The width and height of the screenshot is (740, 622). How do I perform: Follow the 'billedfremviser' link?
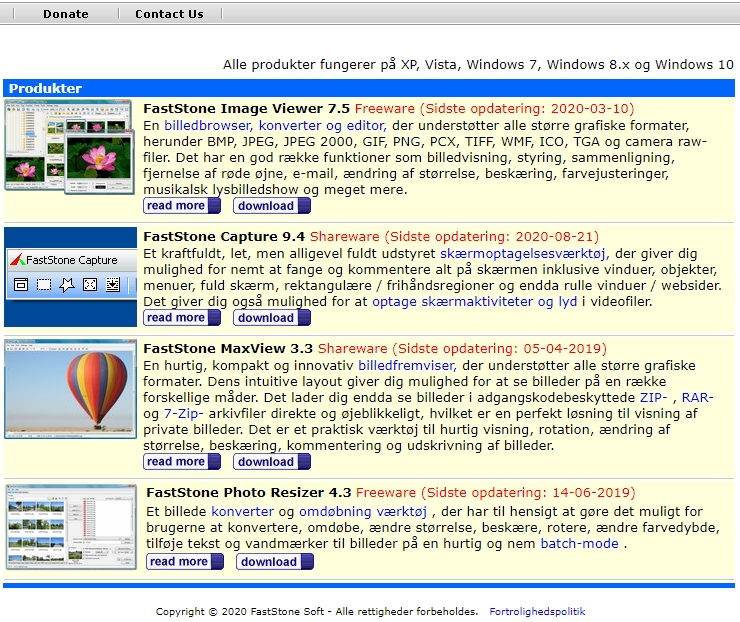(407, 366)
